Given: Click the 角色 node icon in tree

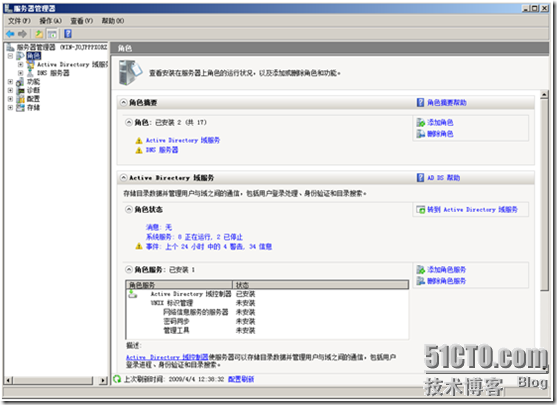Looking at the screenshot, I should point(21,56).
